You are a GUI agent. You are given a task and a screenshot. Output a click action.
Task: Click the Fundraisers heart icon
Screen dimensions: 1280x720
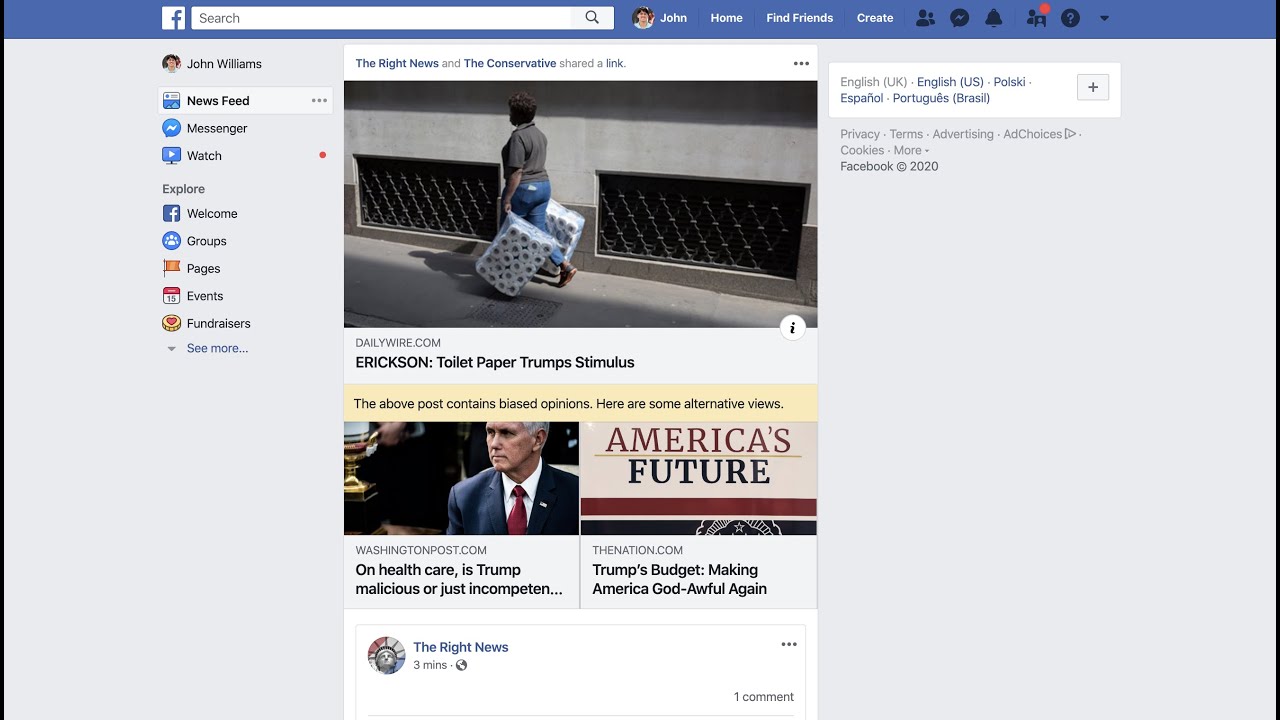(171, 323)
